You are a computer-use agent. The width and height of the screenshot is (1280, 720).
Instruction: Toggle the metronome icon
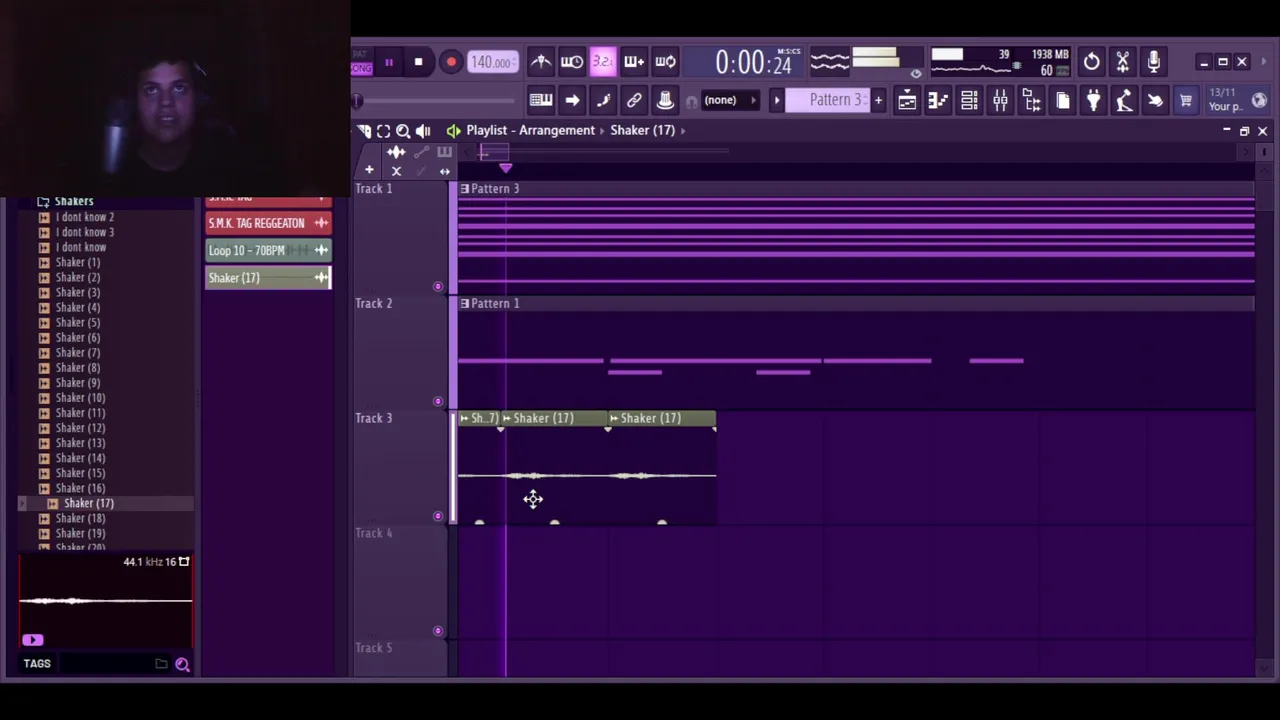[x=541, y=62]
